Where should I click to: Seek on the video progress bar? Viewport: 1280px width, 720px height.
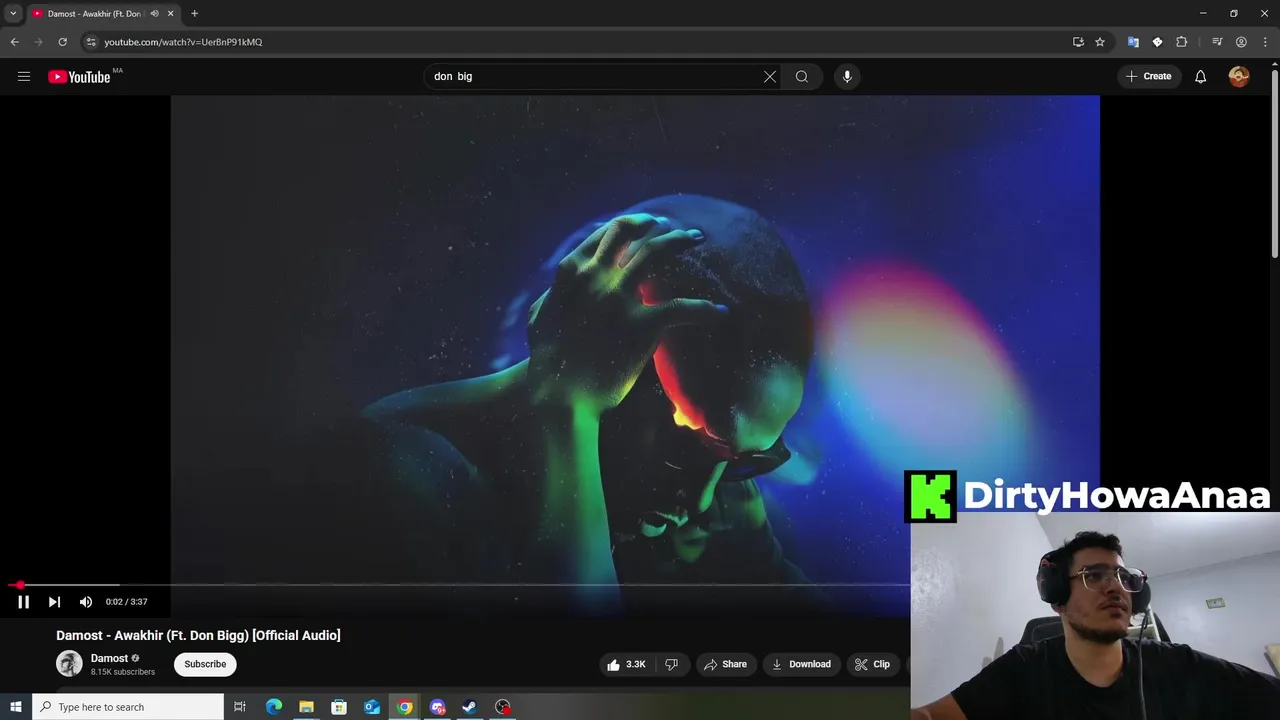click(460, 585)
